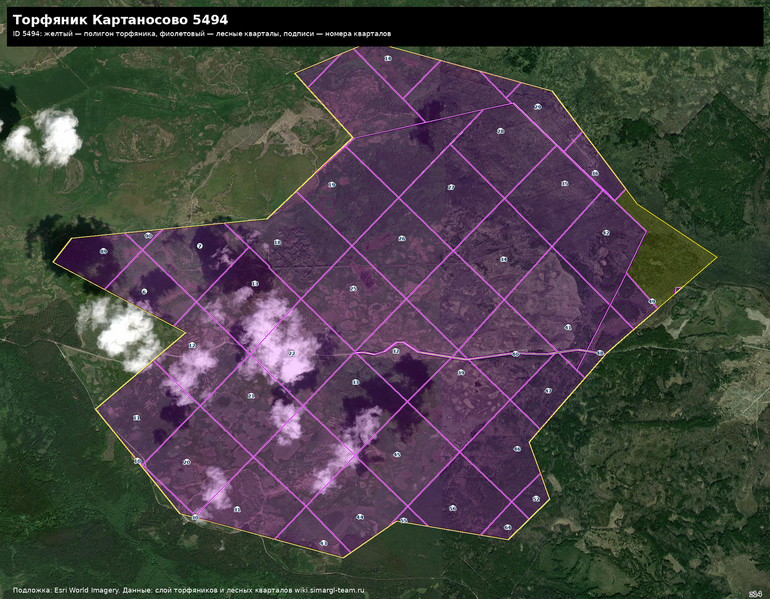Select forest quarter label 47

point(548,391)
